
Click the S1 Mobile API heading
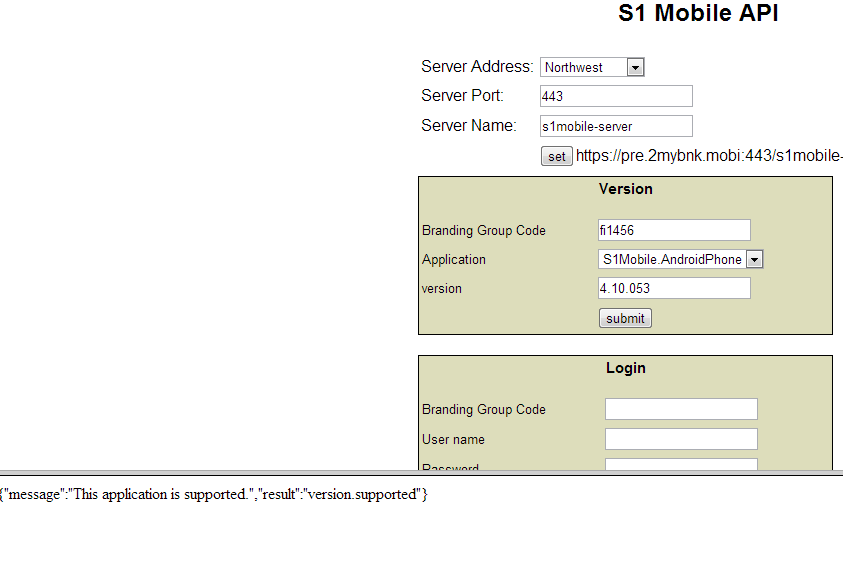(x=698, y=13)
